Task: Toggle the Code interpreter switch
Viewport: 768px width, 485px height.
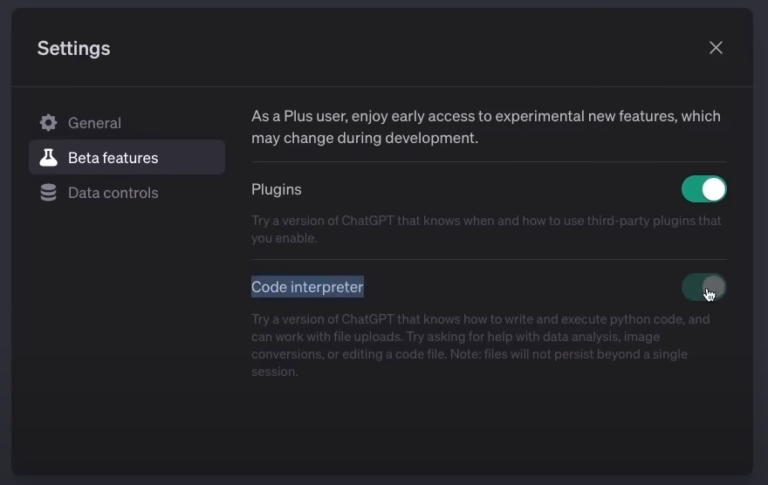Action: point(704,288)
